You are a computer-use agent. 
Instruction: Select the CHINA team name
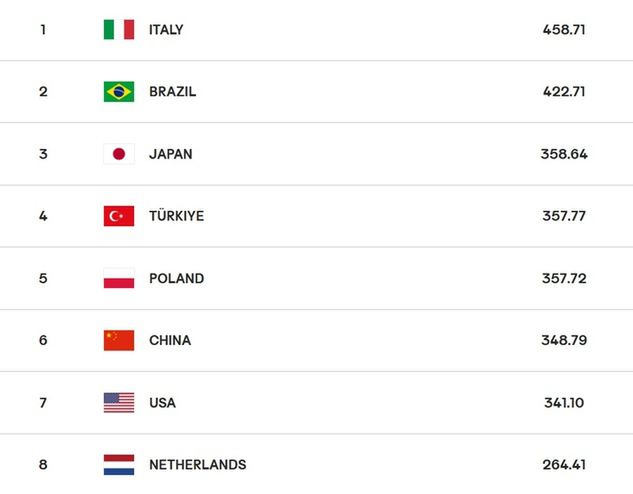tap(170, 340)
